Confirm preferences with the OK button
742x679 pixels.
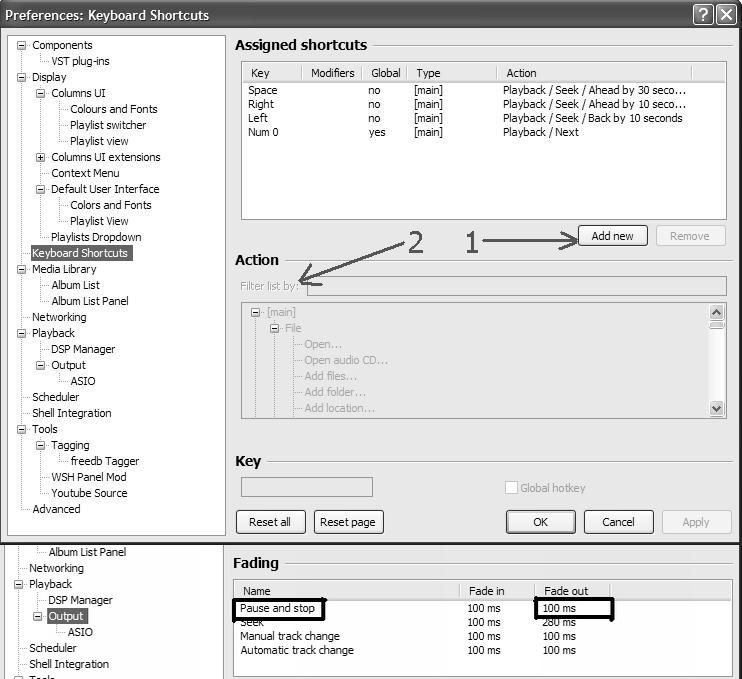[540, 522]
